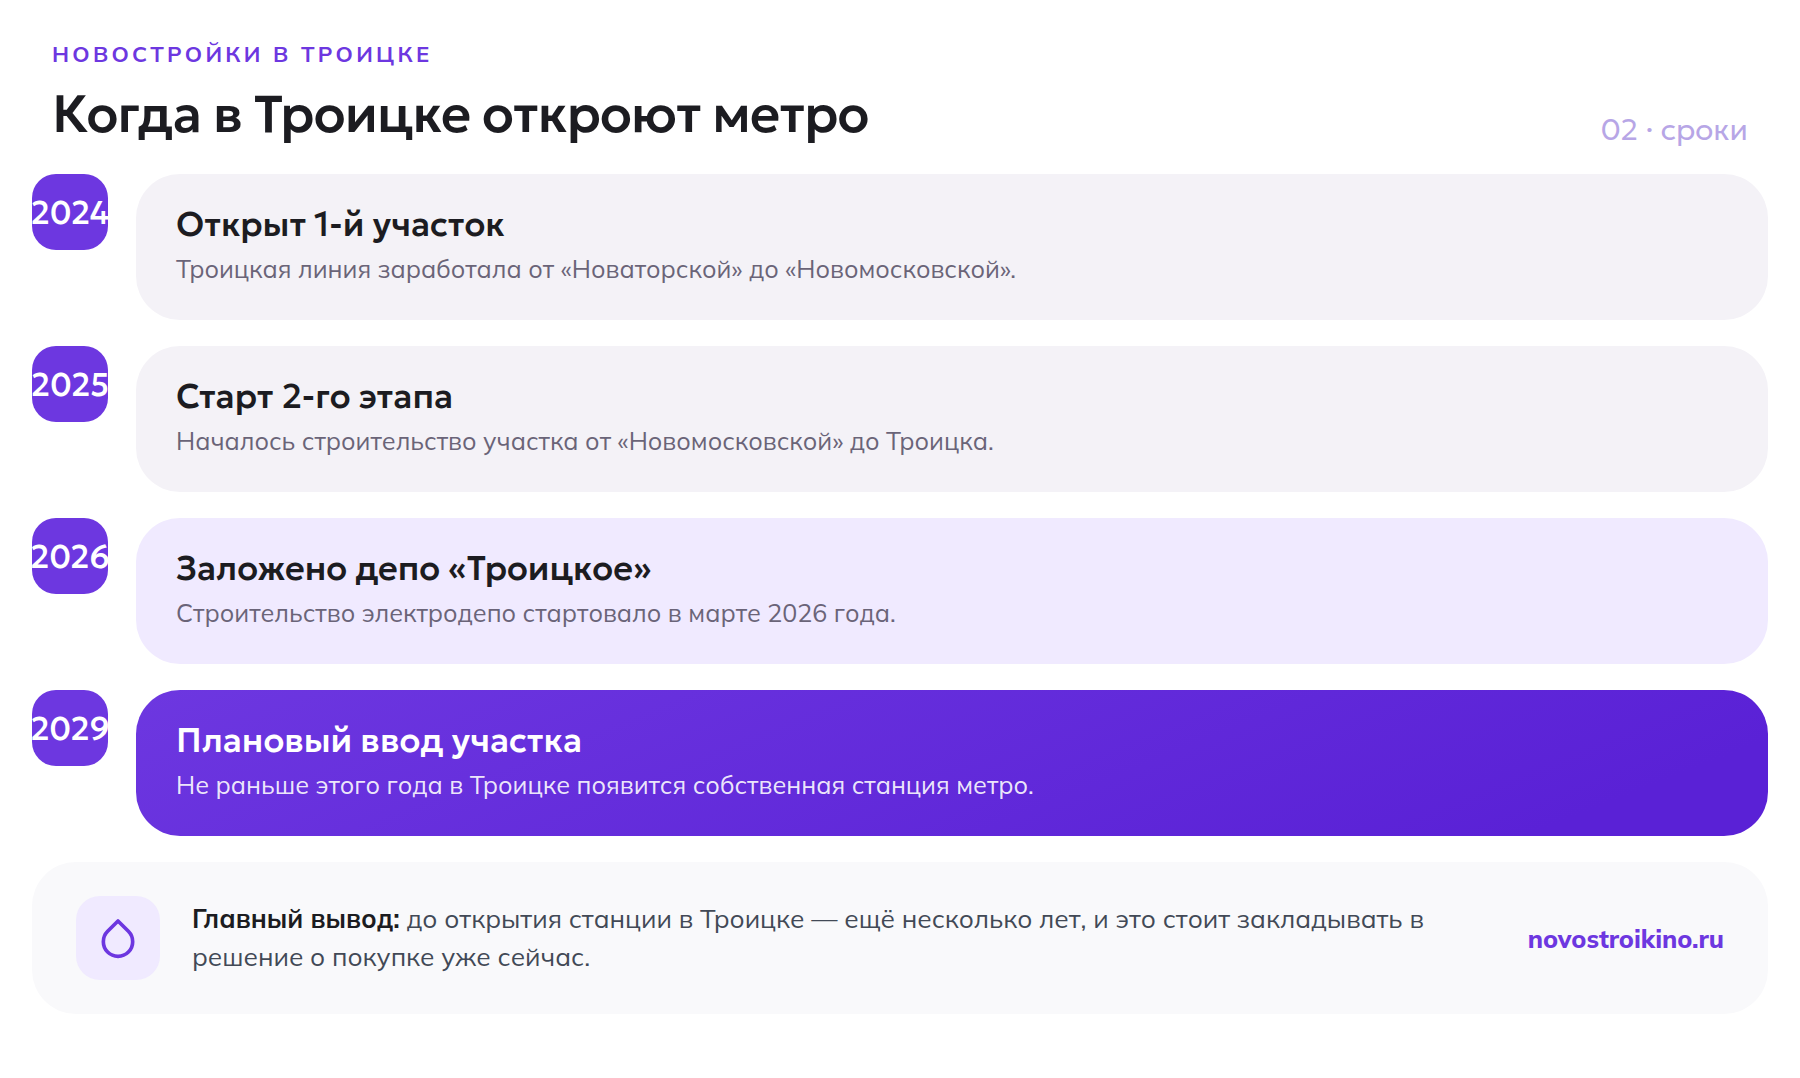Click the heading «Открыт 1-й участок»
The height and width of the screenshot is (1078, 1800).
tap(340, 225)
